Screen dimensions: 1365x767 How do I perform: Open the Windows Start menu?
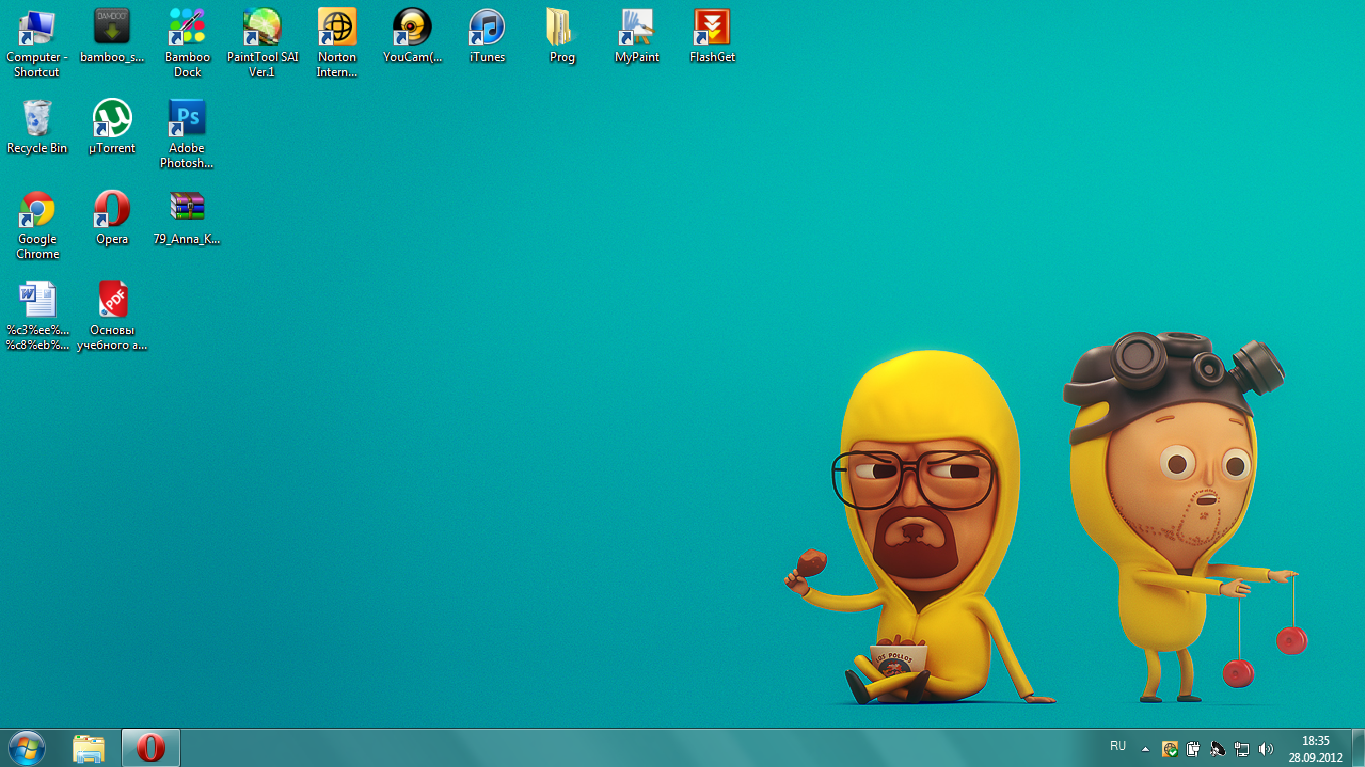pos(27,748)
